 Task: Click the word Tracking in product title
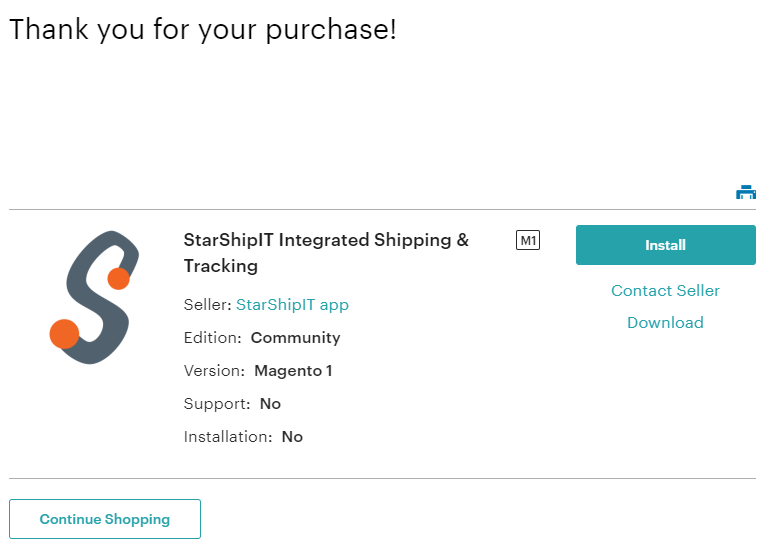tap(221, 266)
